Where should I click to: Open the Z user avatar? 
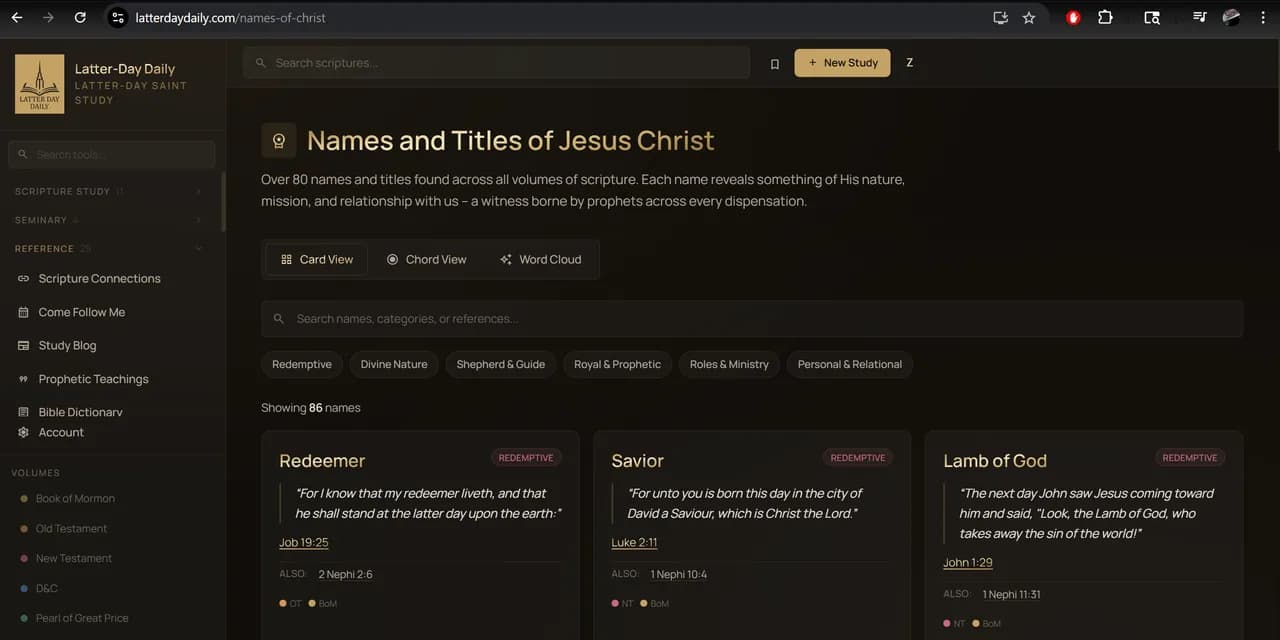pos(909,62)
